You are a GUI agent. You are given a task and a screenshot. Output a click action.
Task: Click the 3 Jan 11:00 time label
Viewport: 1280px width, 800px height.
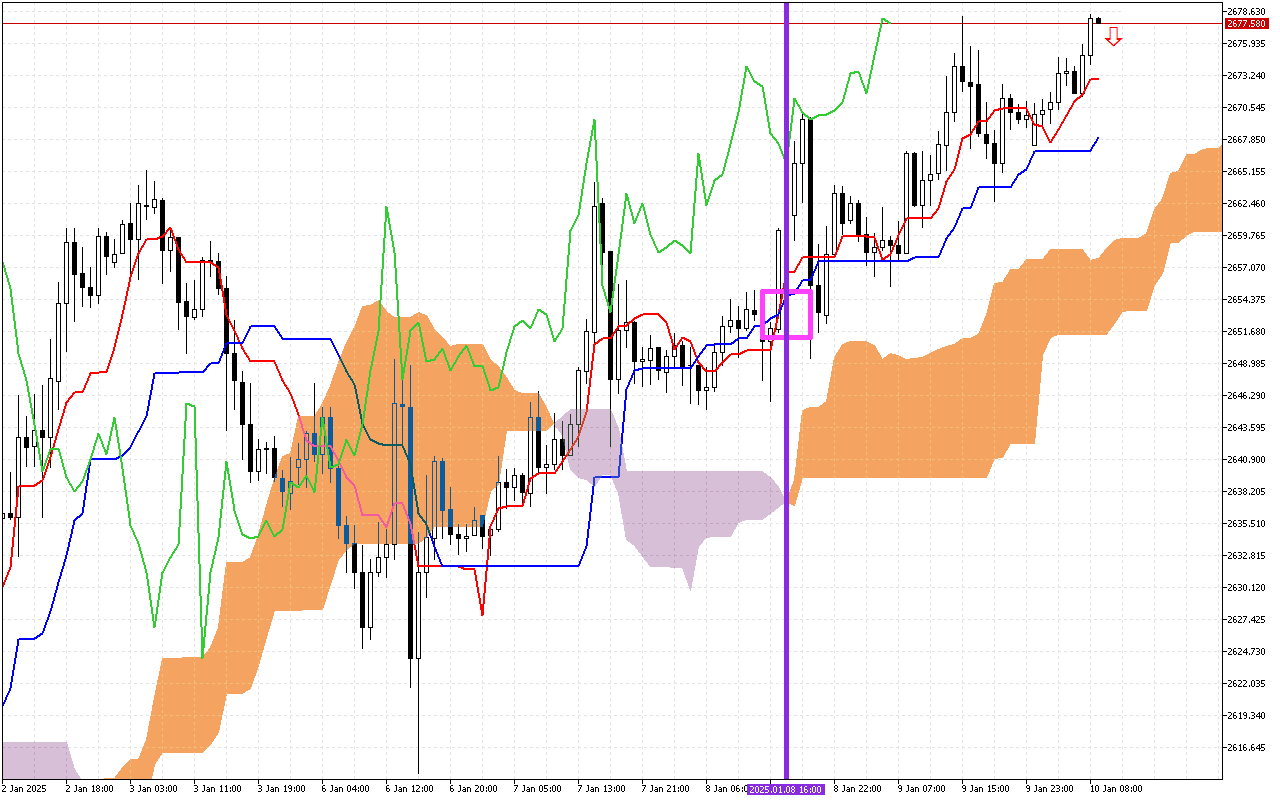coord(220,789)
